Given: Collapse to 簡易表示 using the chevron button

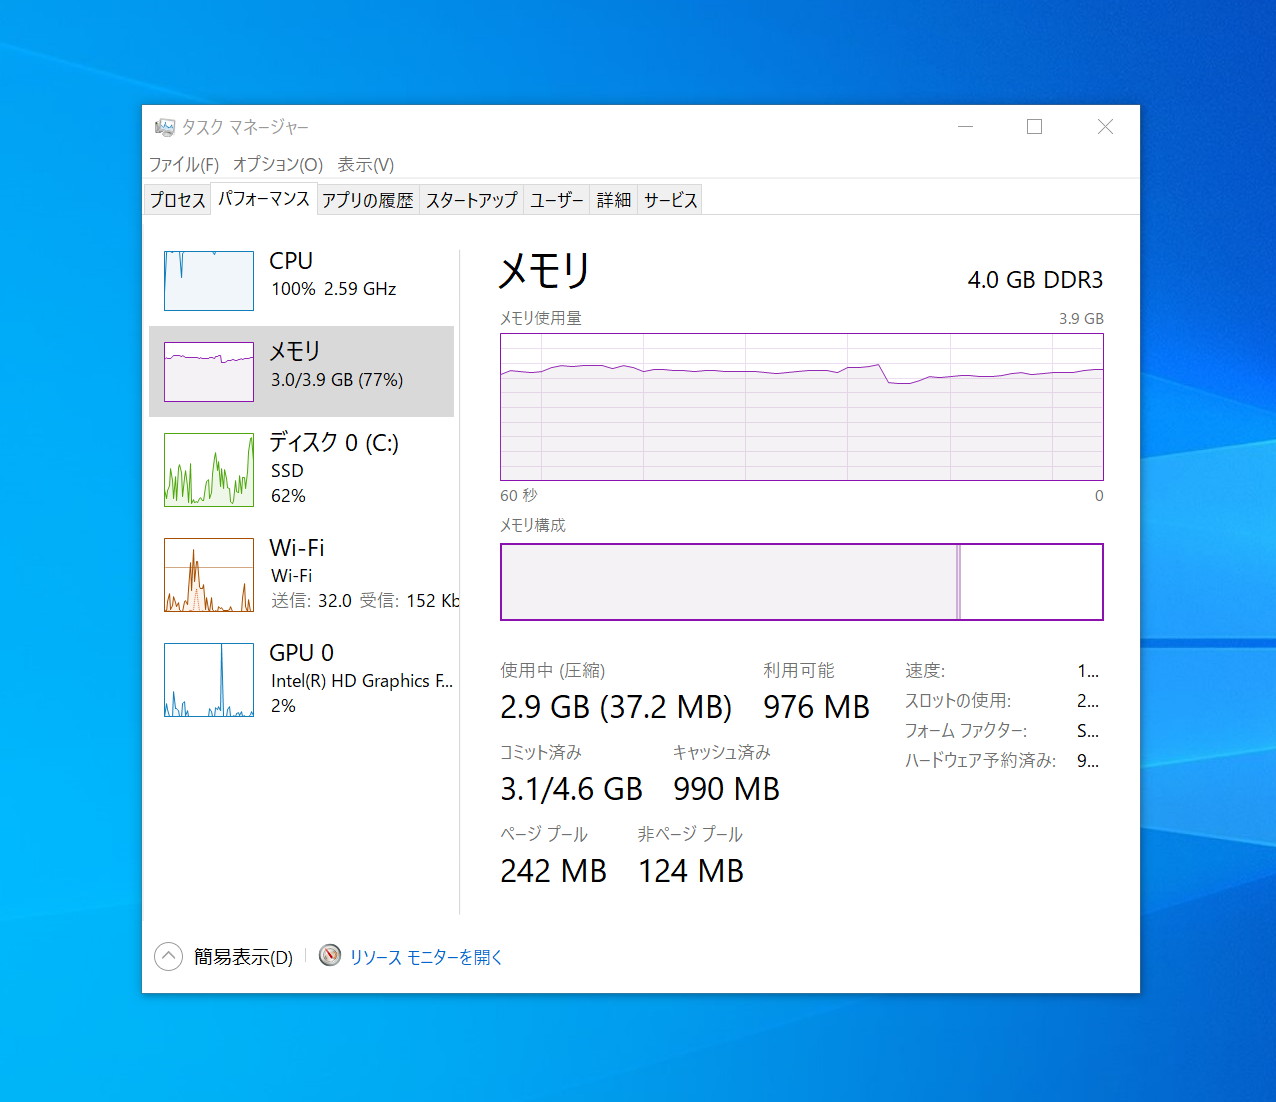Looking at the screenshot, I should pos(168,956).
